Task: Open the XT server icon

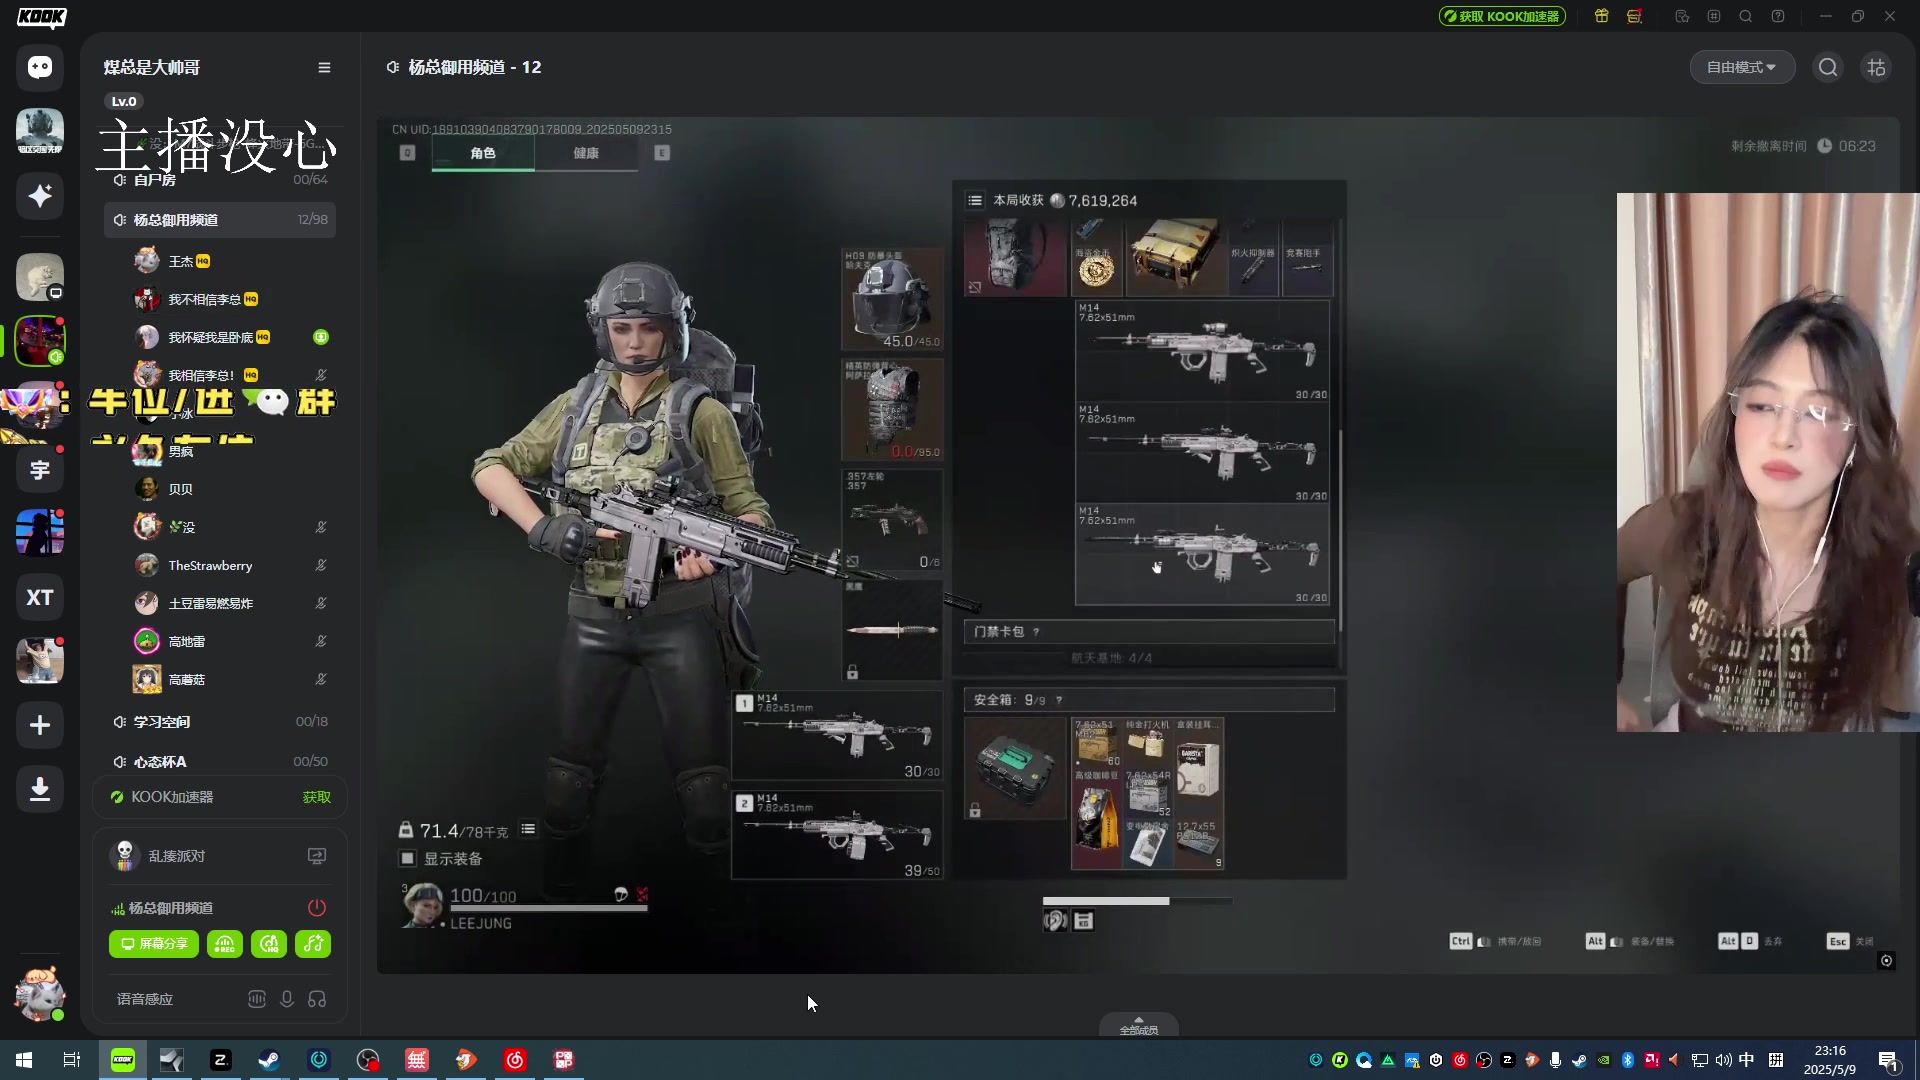Action: click(40, 597)
